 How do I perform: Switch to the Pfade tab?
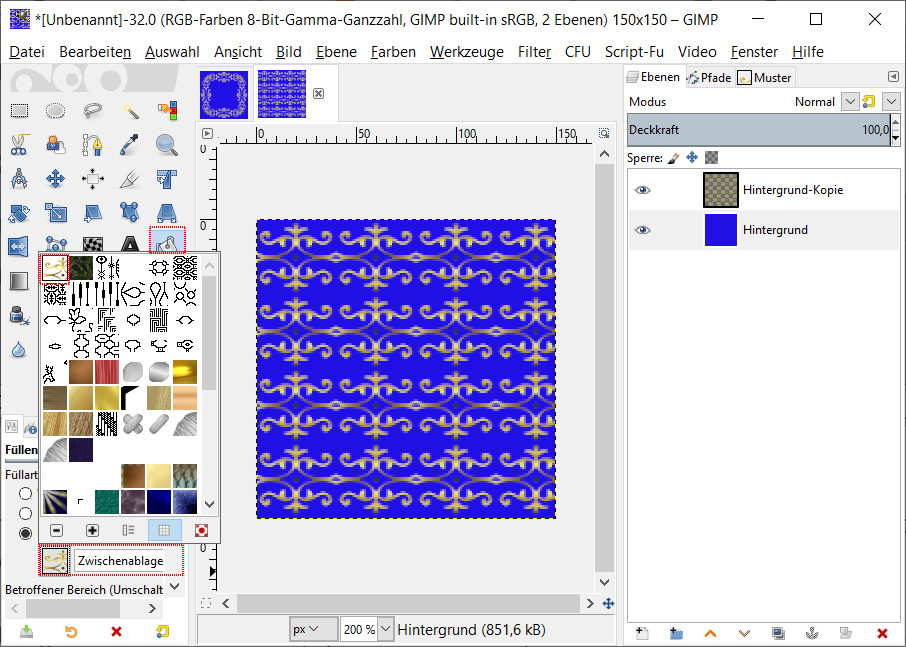pos(710,77)
